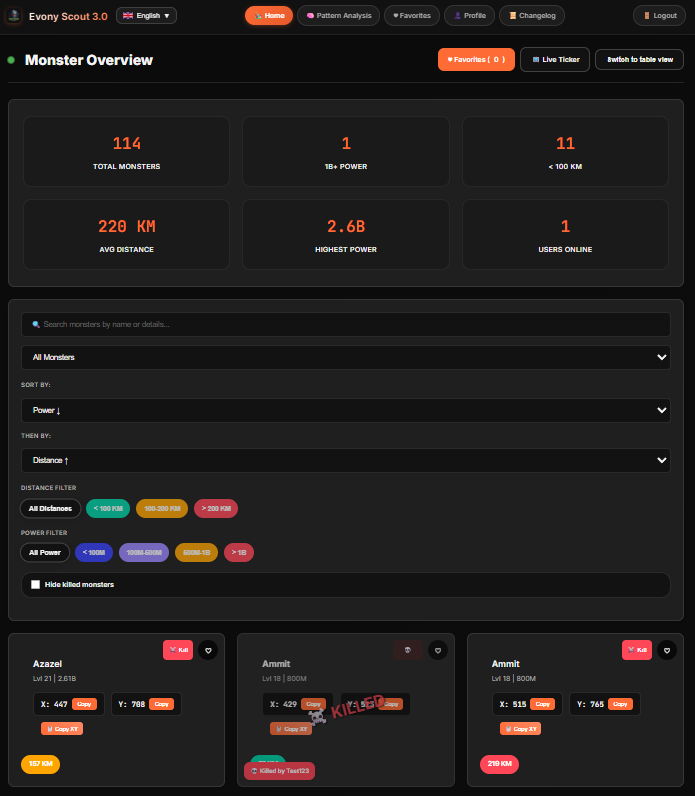Click the 220 KM Avg Distance card
This screenshot has height=796, width=695.
(x=126, y=235)
